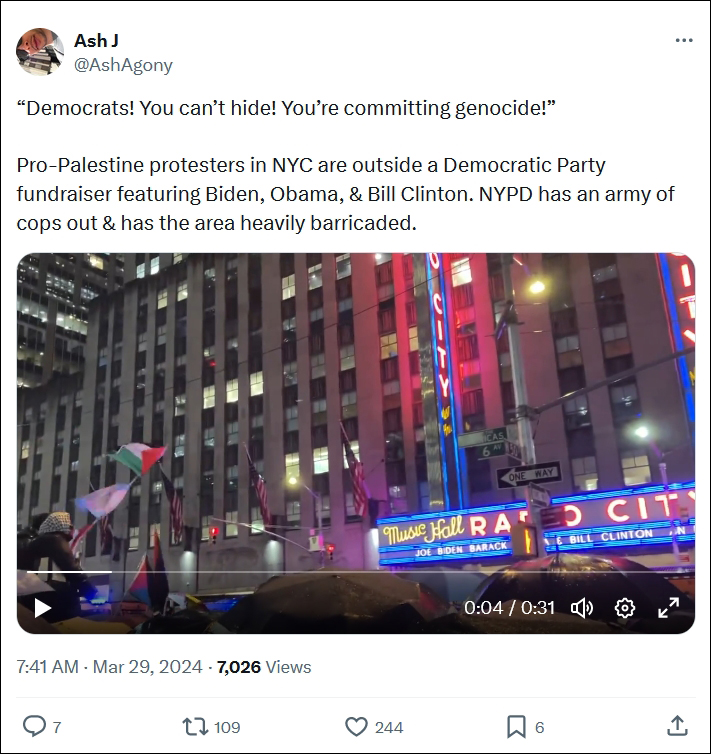Click the 244 likes count
Screen dimensions: 711x754
click(x=389, y=727)
